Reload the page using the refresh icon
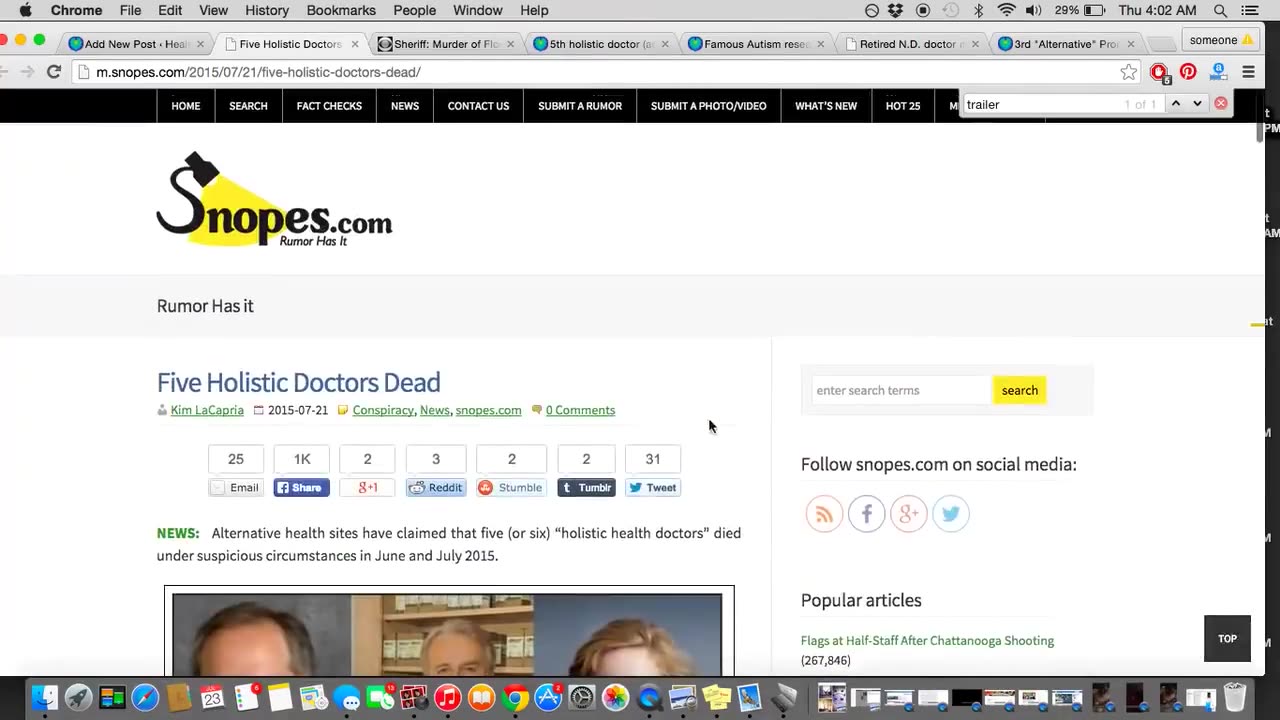 point(54,72)
